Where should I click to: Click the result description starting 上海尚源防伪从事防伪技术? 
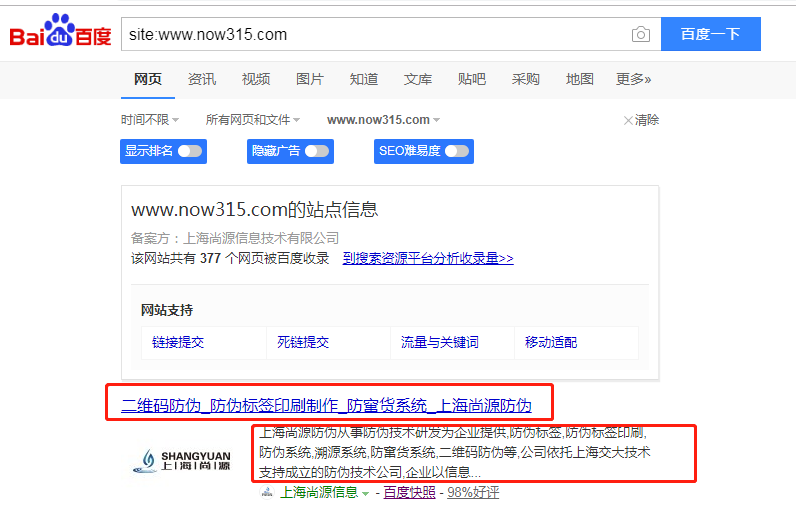(x=455, y=453)
